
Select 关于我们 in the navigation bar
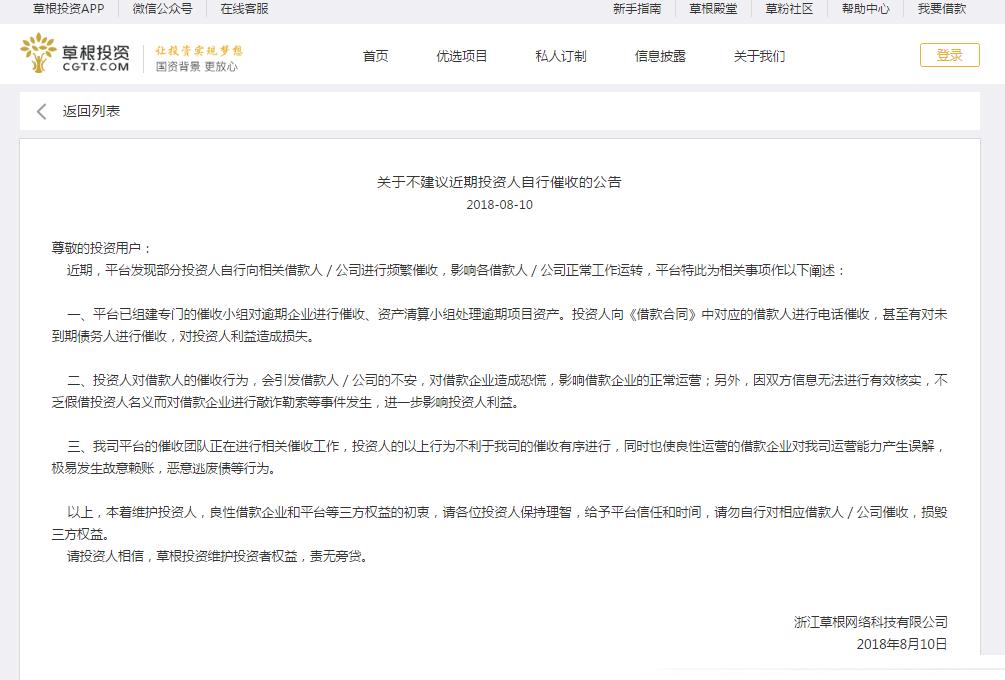pos(758,56)
